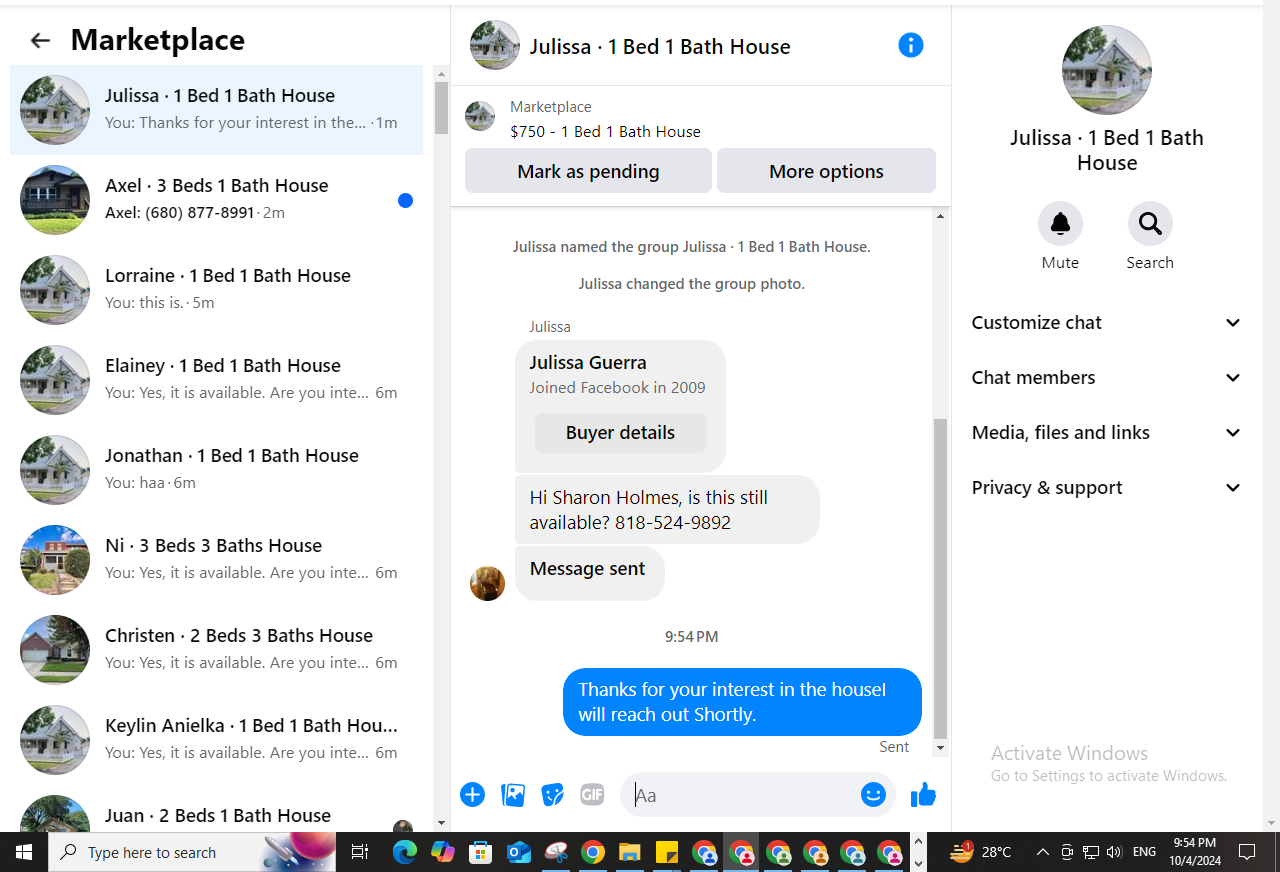
Task: Open Jonathan's 1 Bed 1 Bath House chat
Action: (x=216, y=470)
